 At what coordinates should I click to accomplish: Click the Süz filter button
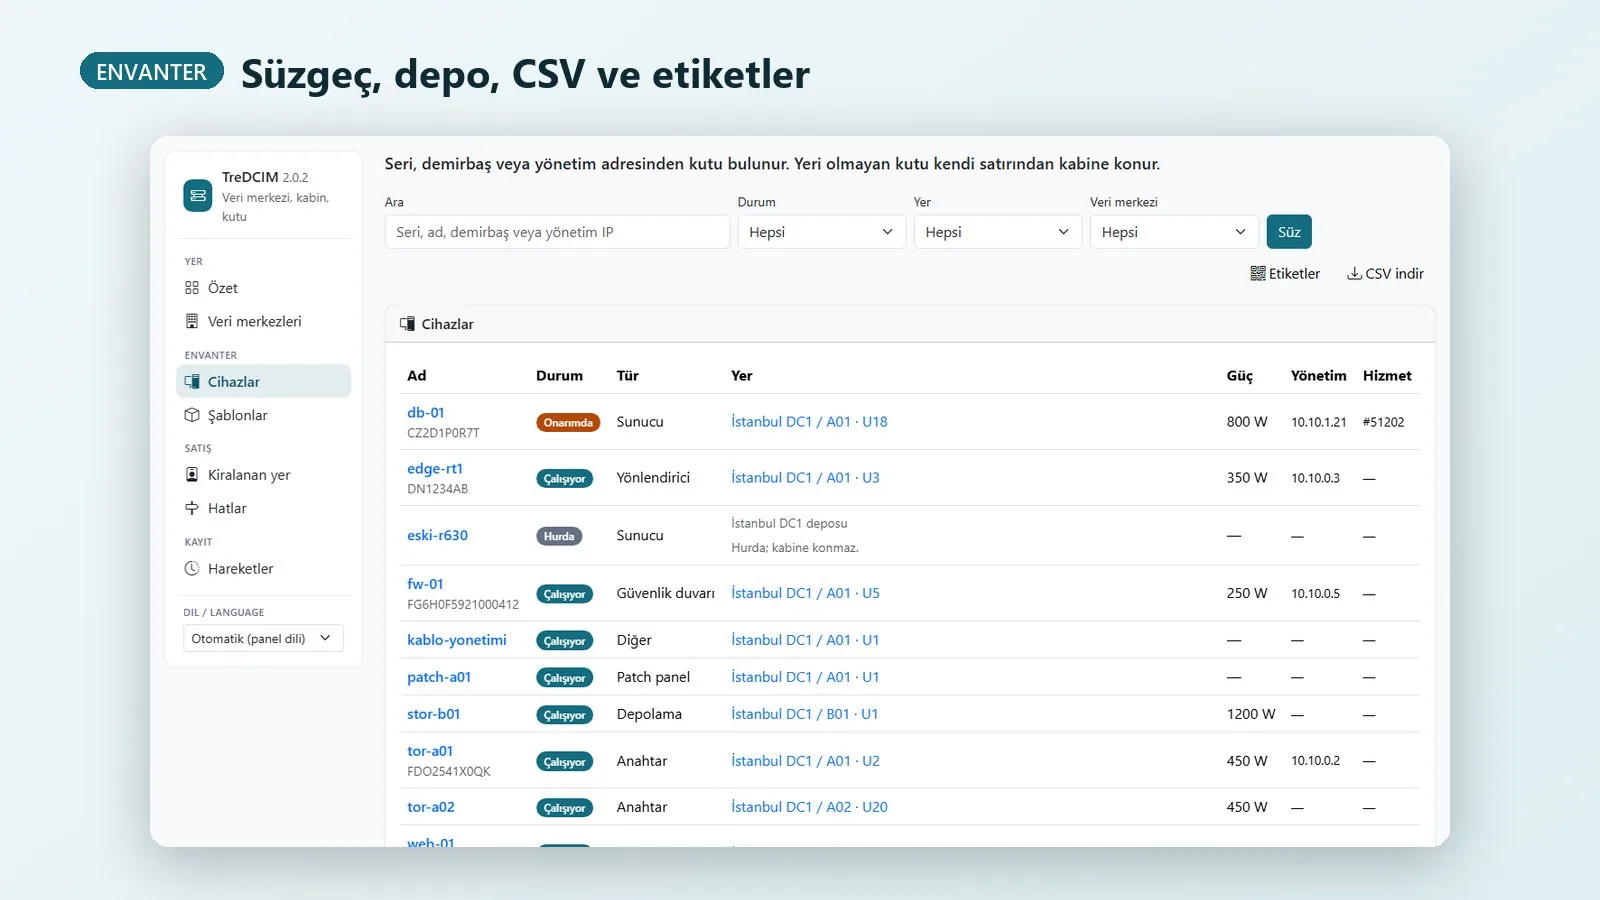point(1289,232)
